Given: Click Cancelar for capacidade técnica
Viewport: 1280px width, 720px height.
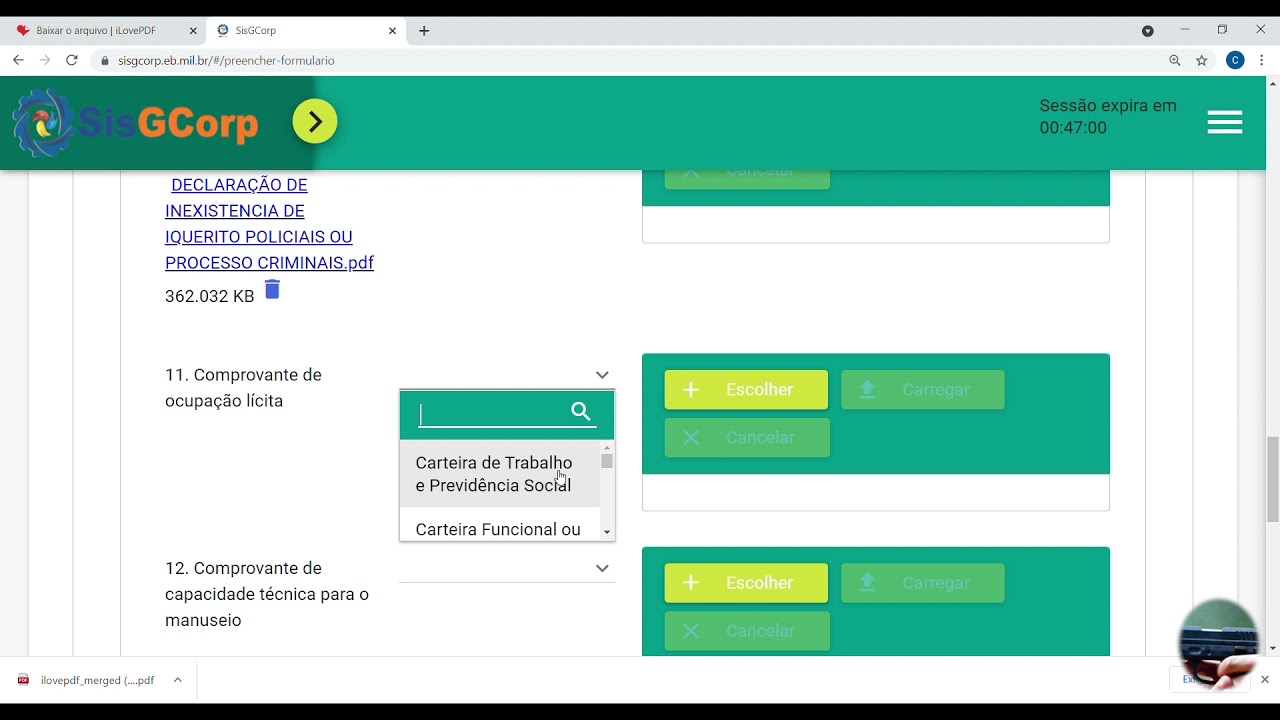Looking at the screenshot, I should (747, 631).
